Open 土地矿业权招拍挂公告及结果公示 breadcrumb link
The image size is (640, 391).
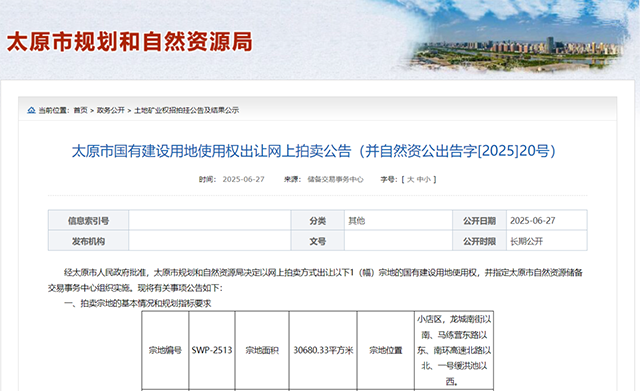[x=187, y=110]
